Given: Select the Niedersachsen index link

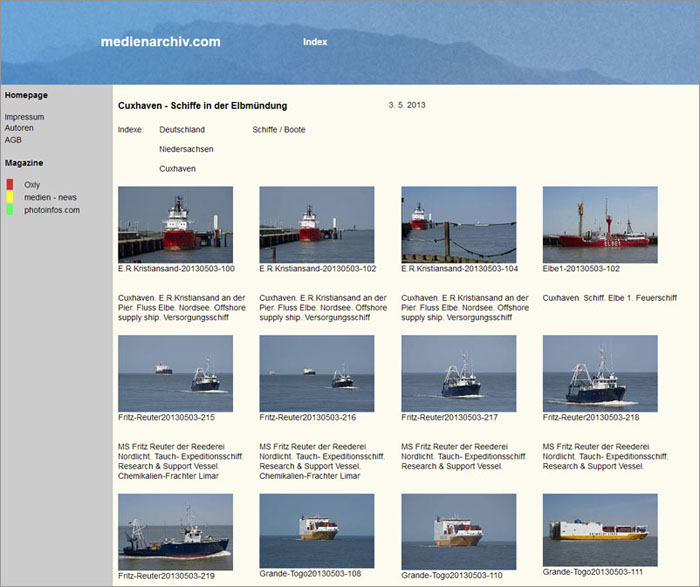Looking at the screenshot, I should 186,149.
